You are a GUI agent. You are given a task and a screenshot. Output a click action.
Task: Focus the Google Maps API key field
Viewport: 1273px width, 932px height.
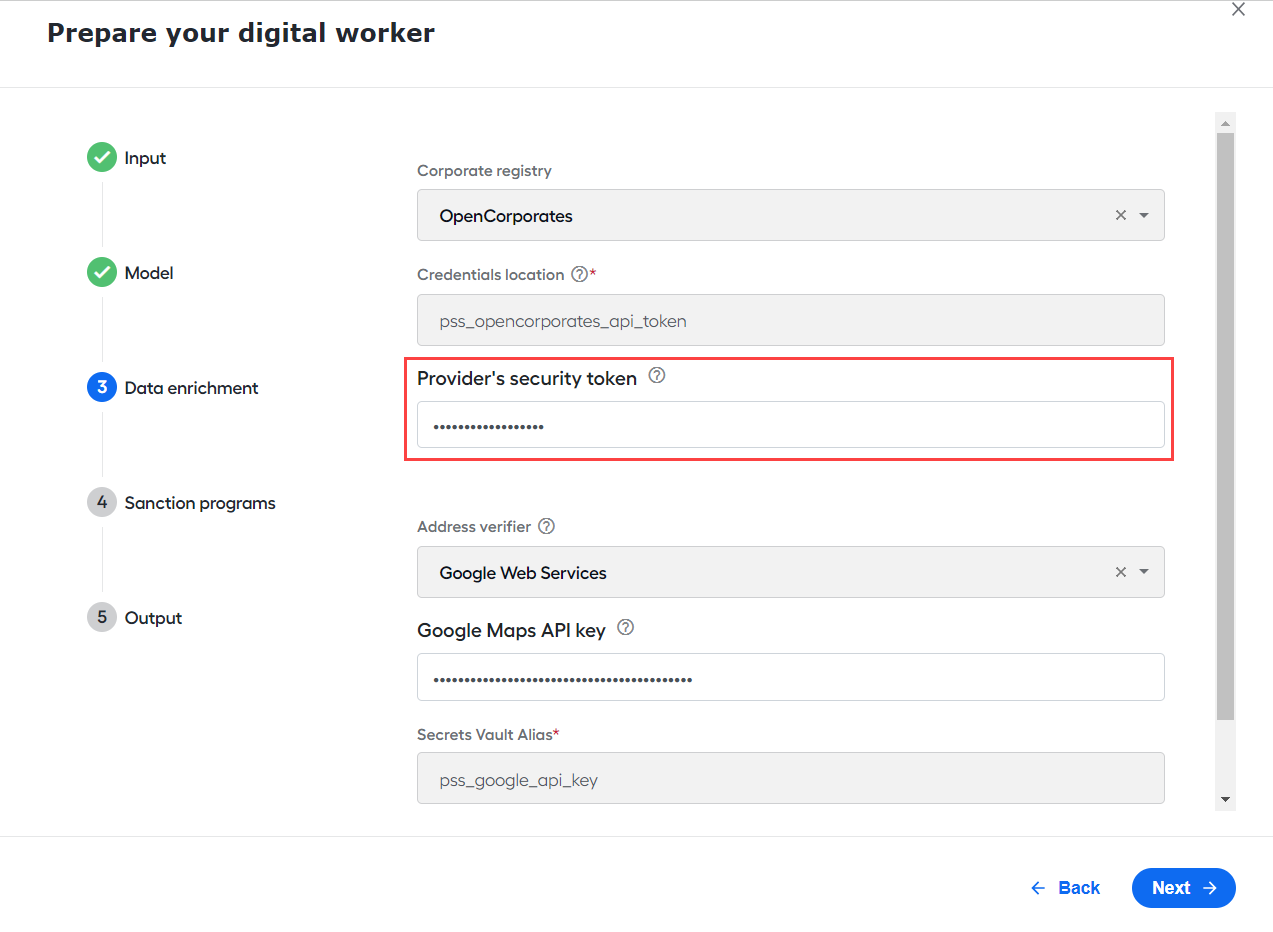pyautogui.click(x=790, y=677)
